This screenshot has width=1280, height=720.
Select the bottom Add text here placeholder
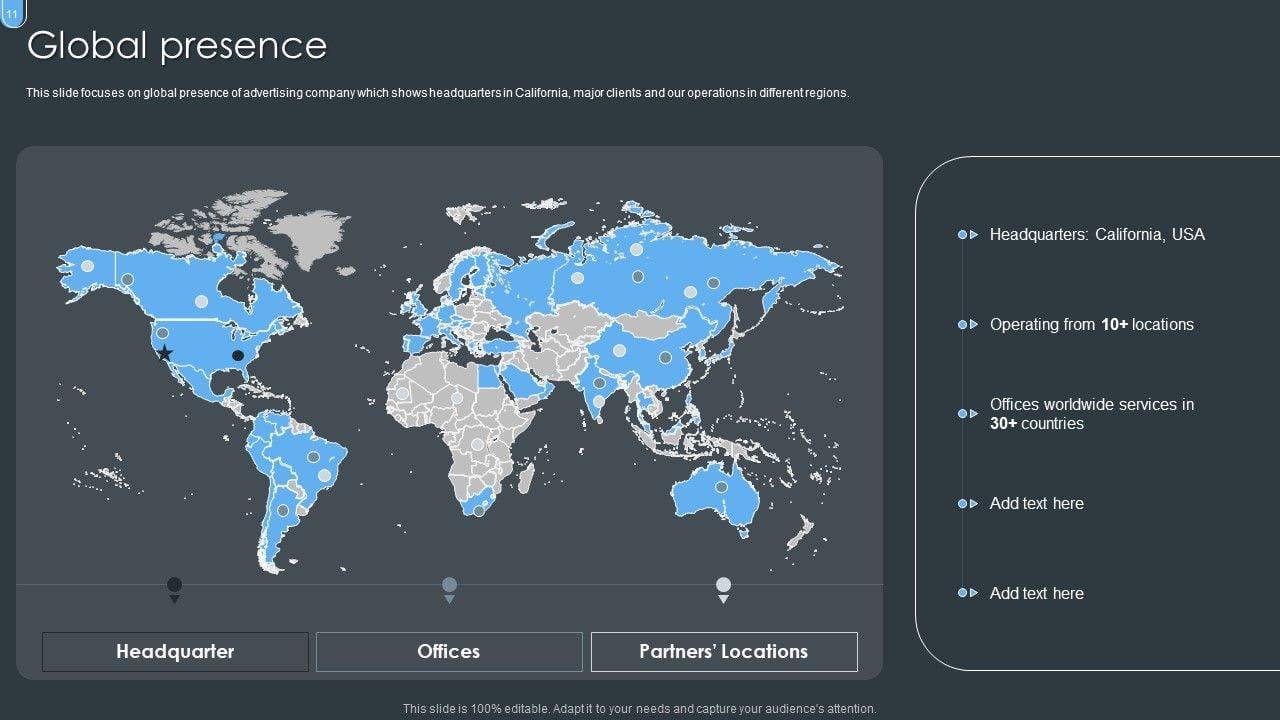point(1036,594)
